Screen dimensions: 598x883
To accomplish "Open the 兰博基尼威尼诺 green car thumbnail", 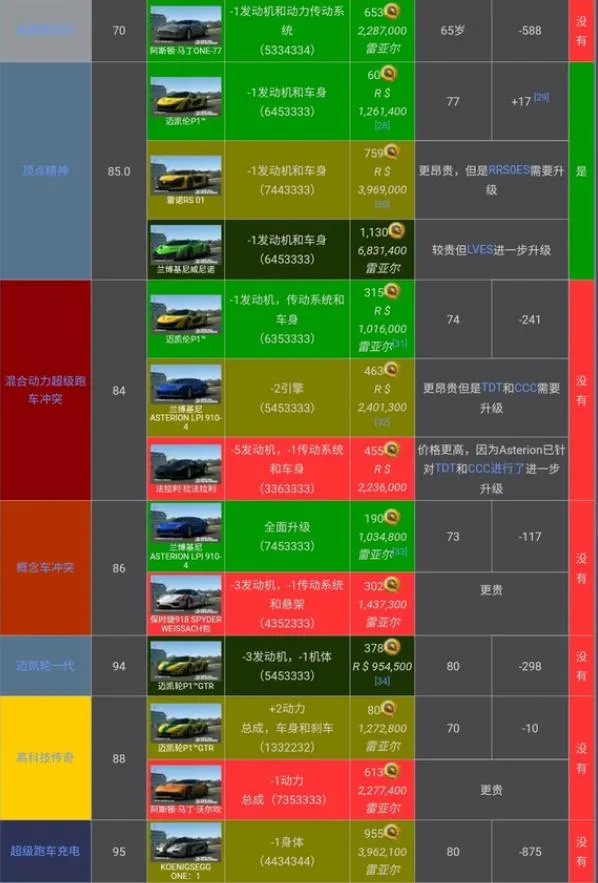I will (186, 244).
